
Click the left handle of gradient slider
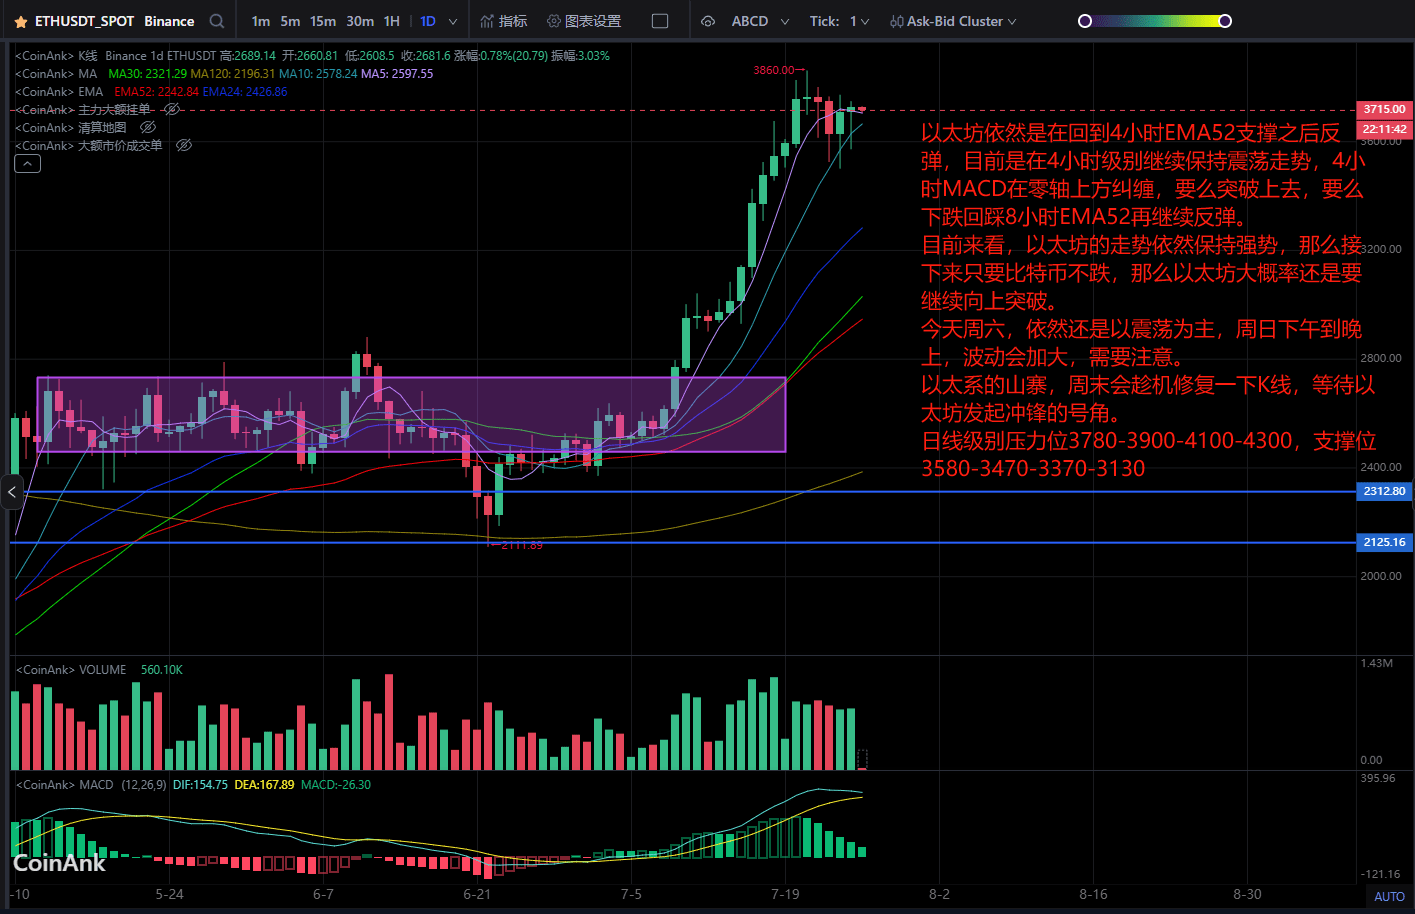pyautogui.click(x=1085, y=21)
